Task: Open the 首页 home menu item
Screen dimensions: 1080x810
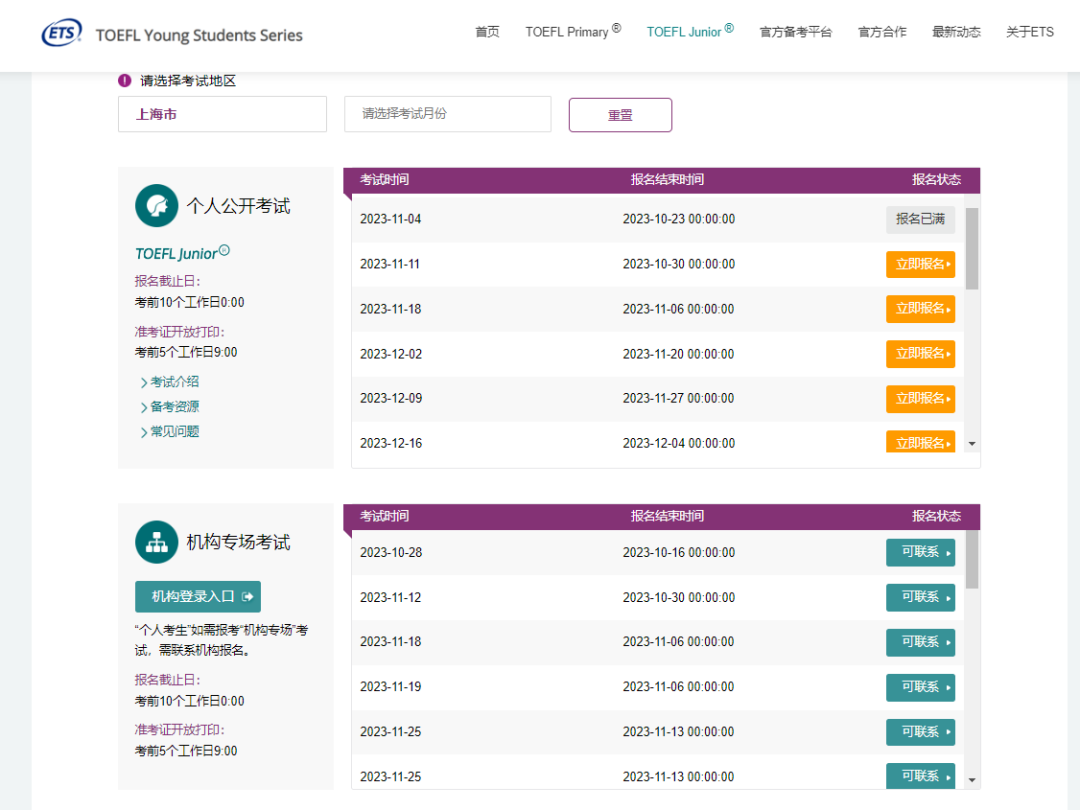Action: point(487,32)
